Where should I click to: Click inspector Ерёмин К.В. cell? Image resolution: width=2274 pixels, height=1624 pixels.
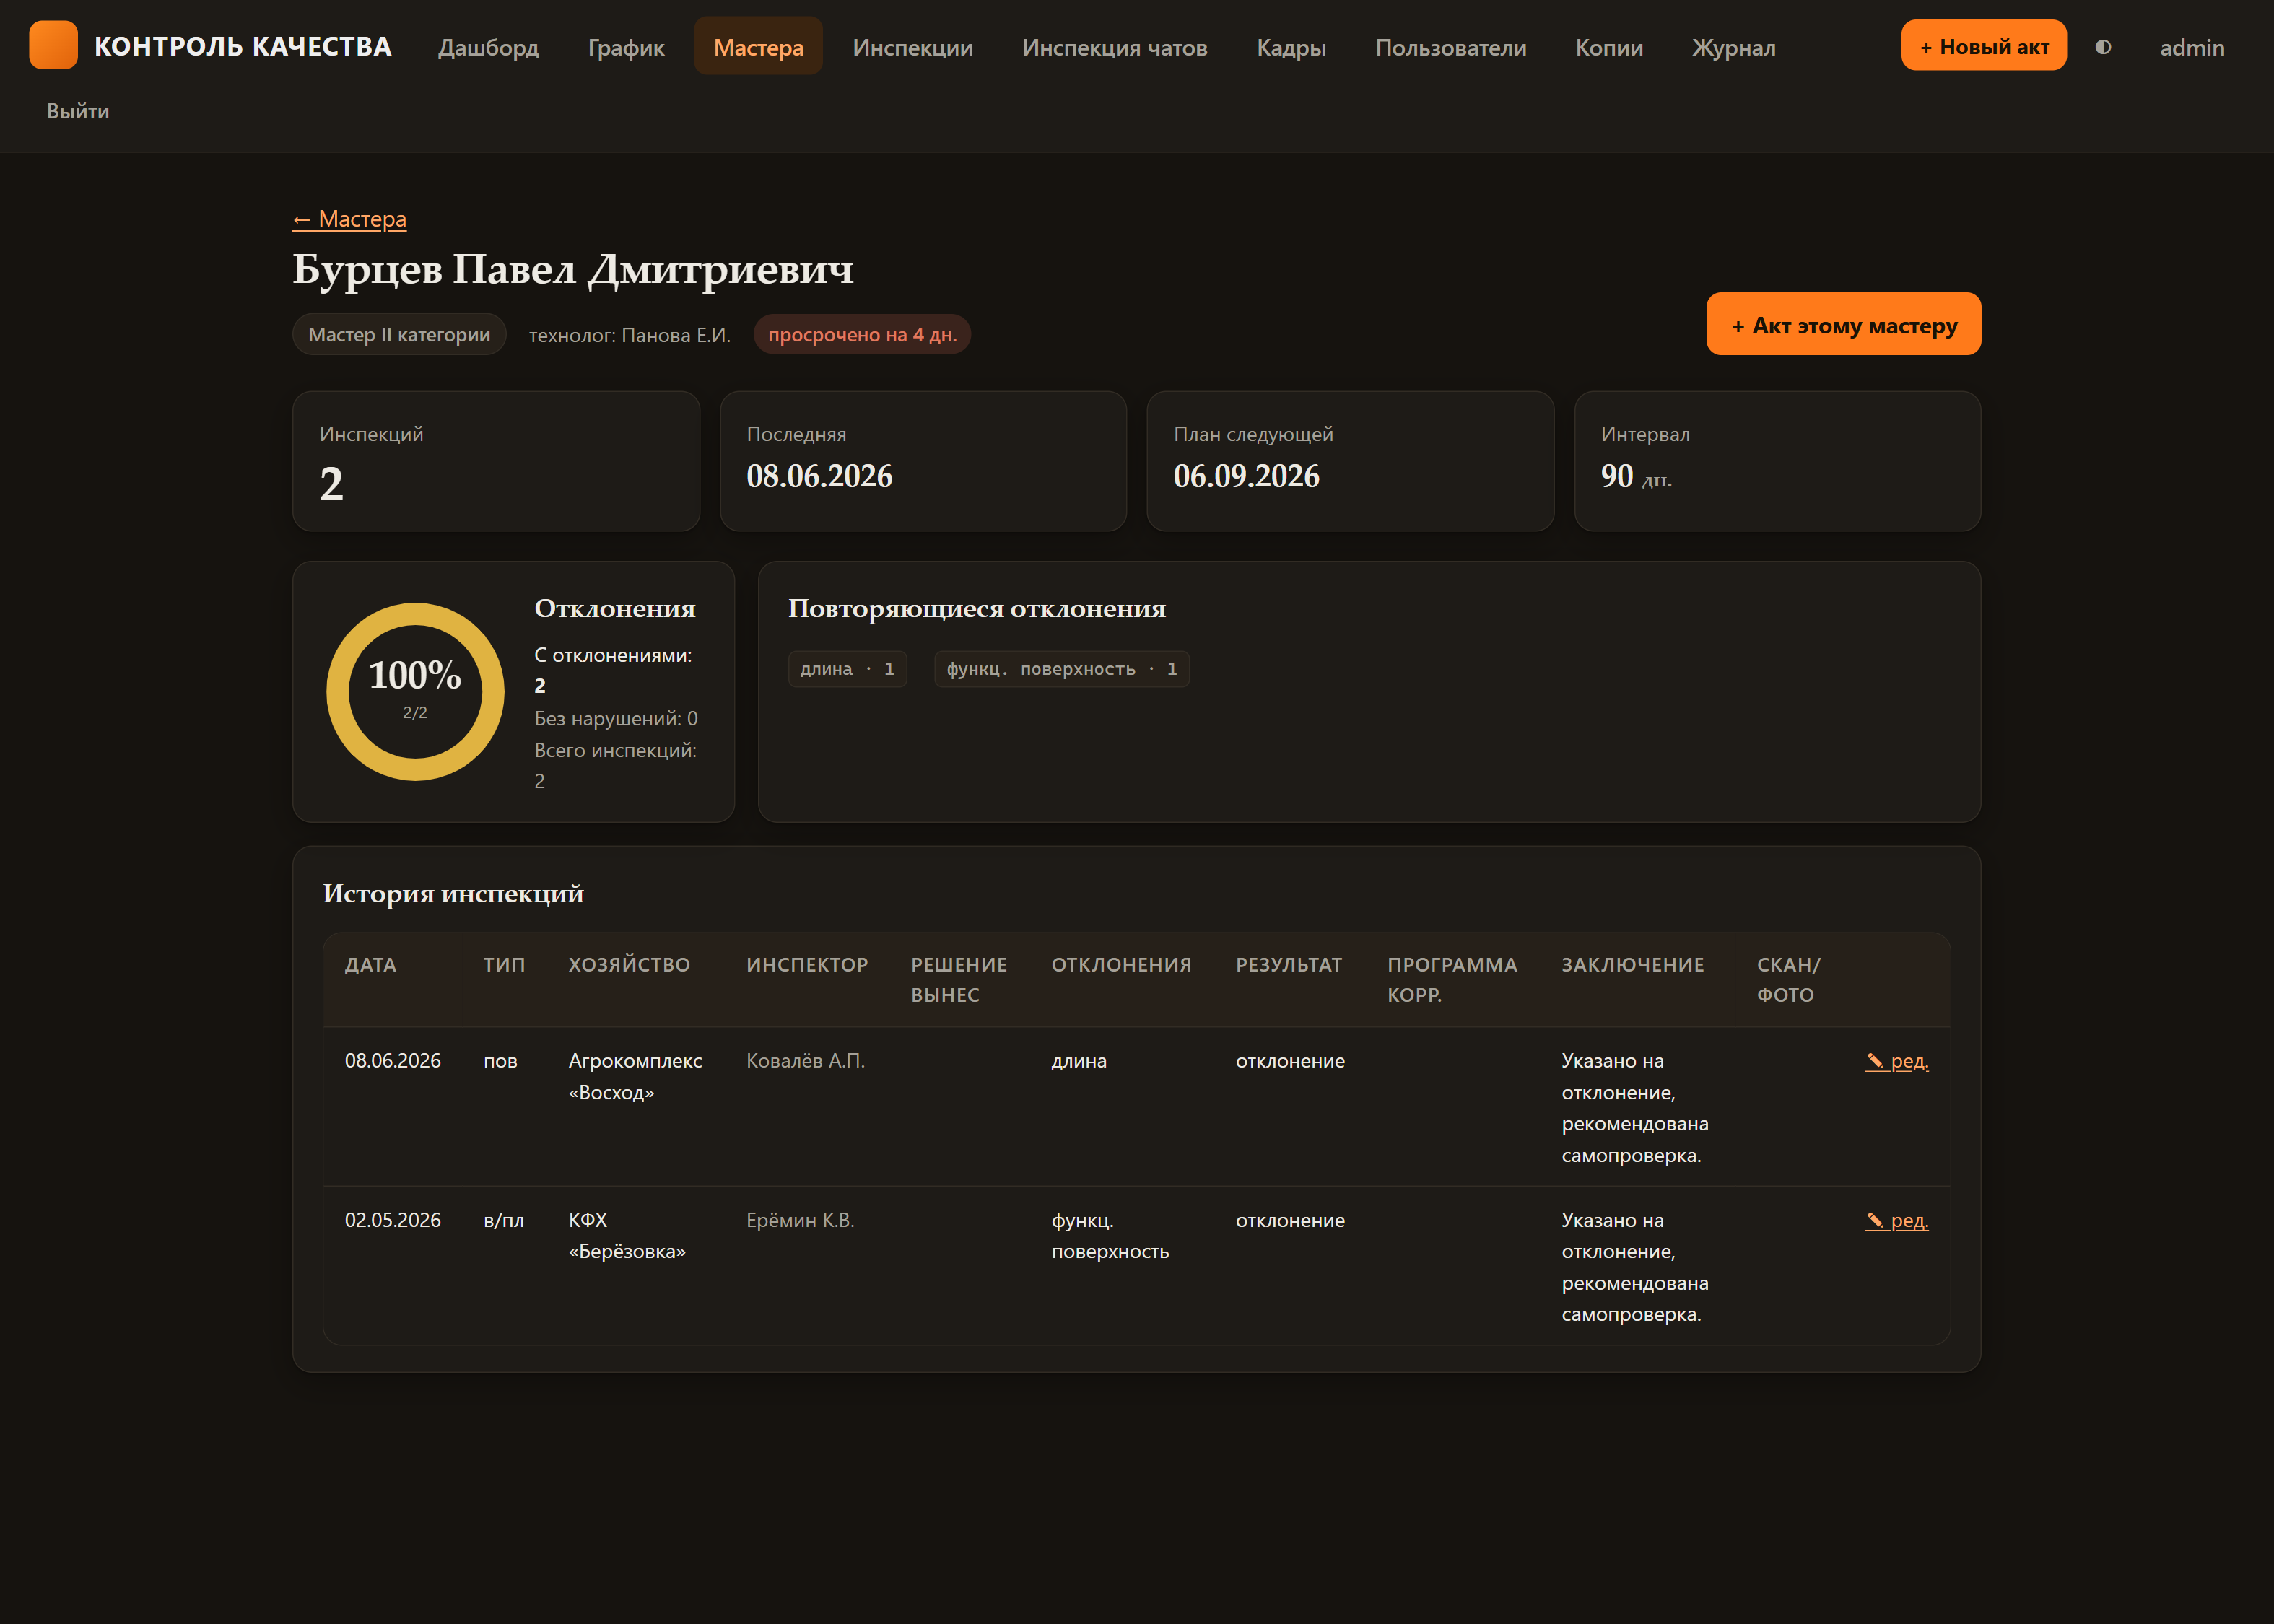(800, 1220)
